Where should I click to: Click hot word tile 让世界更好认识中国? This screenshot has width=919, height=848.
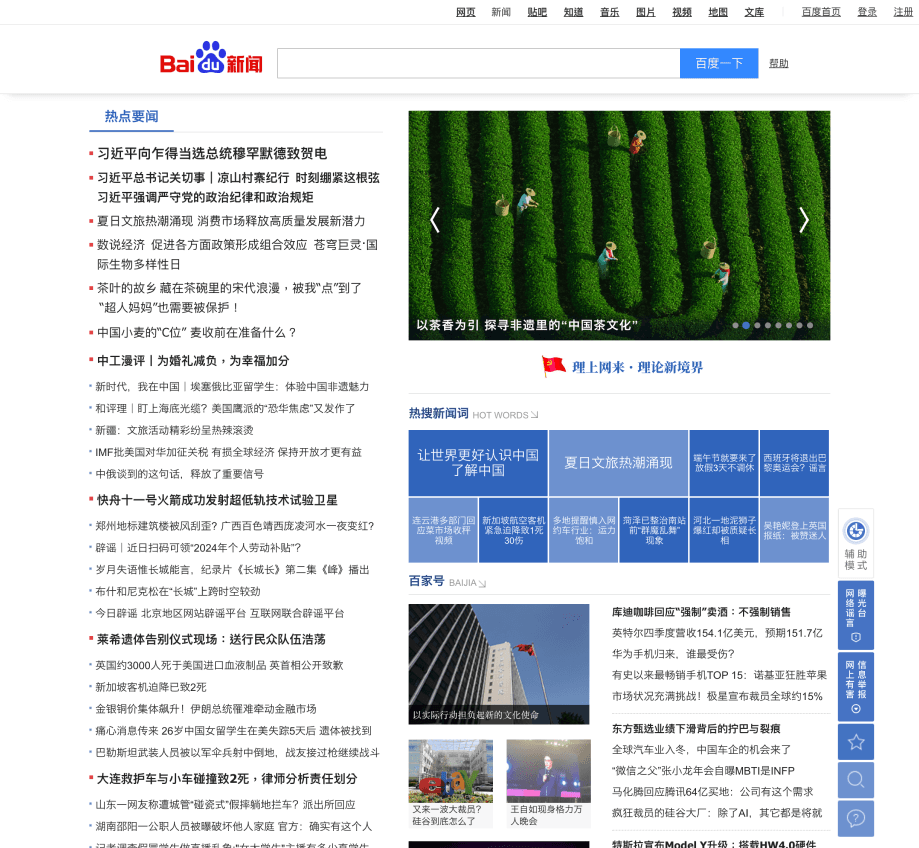(478, 463)
